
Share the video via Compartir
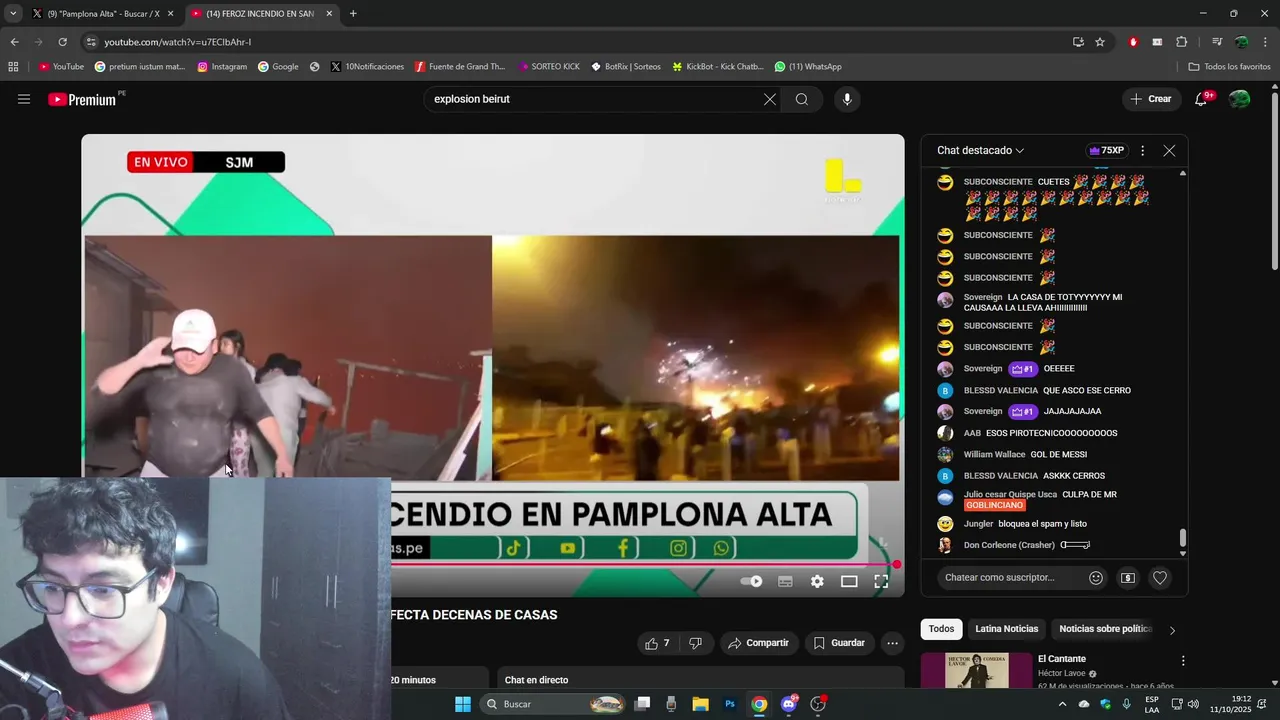pyautogui.click(x=758, y=643)
